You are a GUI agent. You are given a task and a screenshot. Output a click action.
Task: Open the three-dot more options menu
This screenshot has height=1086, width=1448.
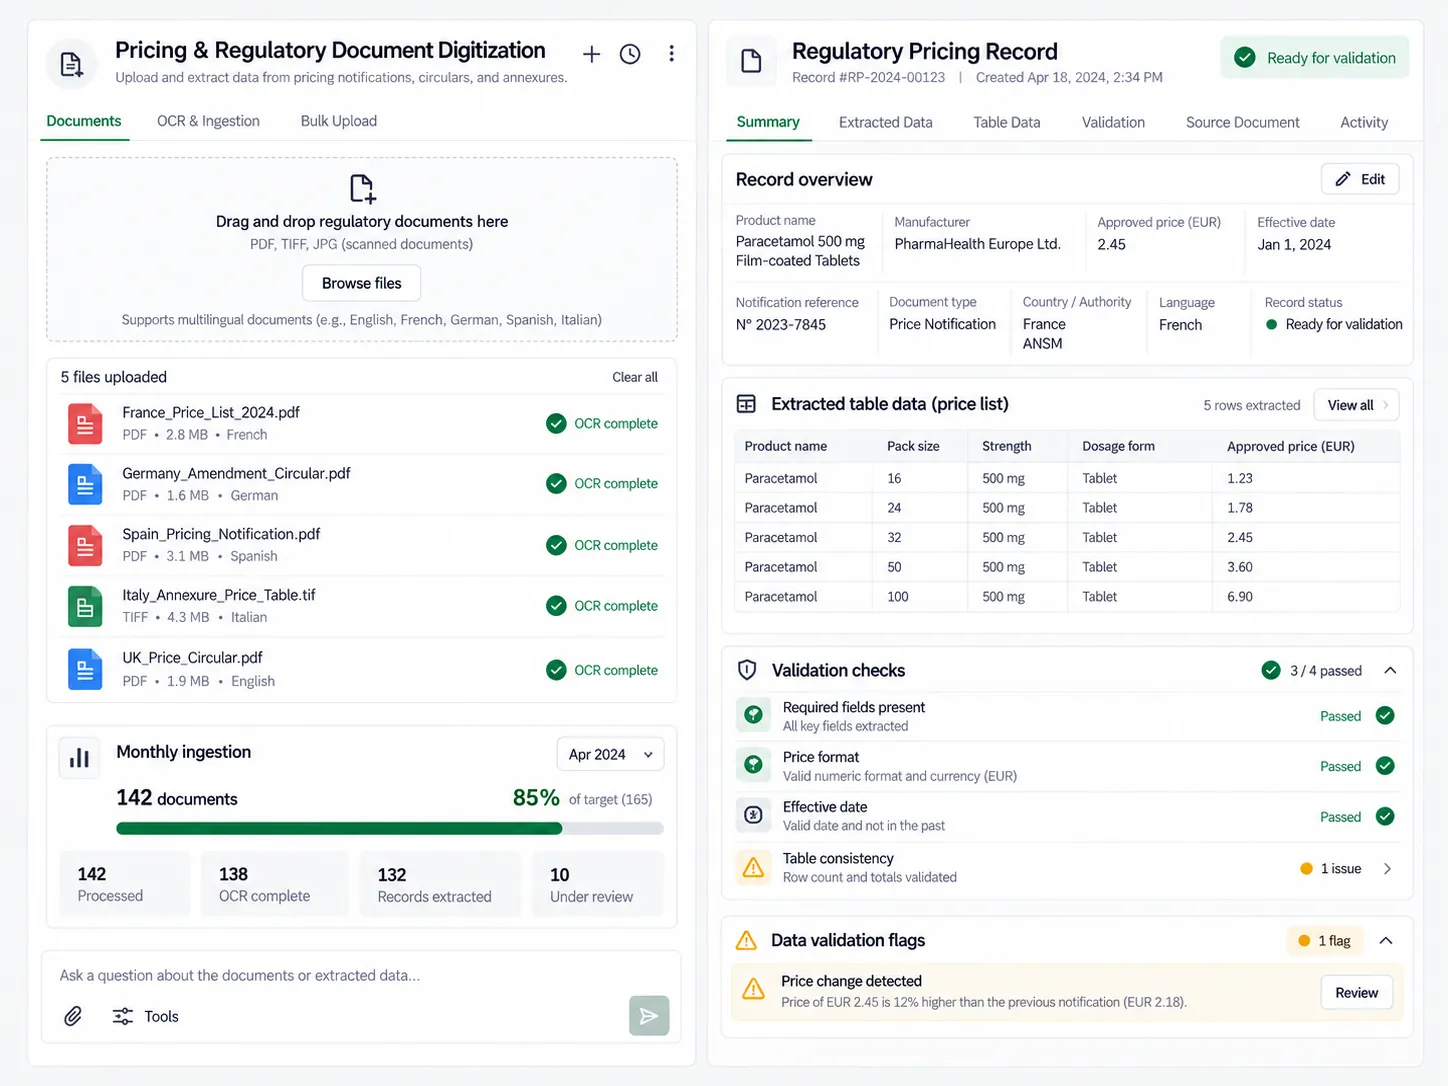tap(671, 54)
